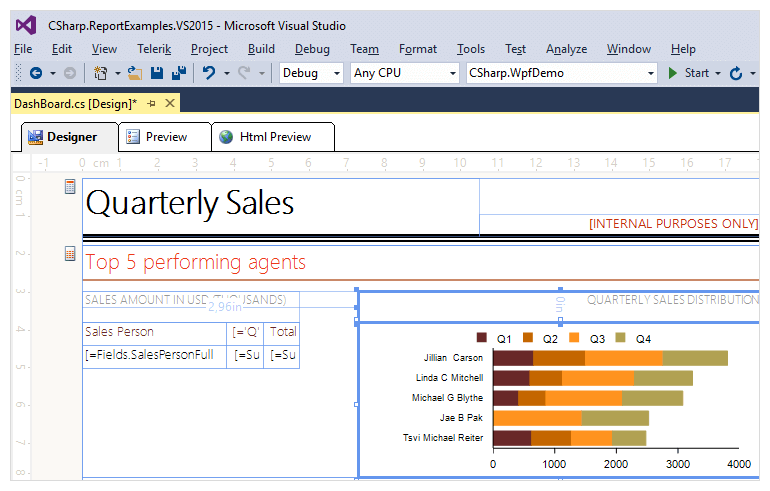Open the View menu
770x491 pixels.
tap(104, 49)
